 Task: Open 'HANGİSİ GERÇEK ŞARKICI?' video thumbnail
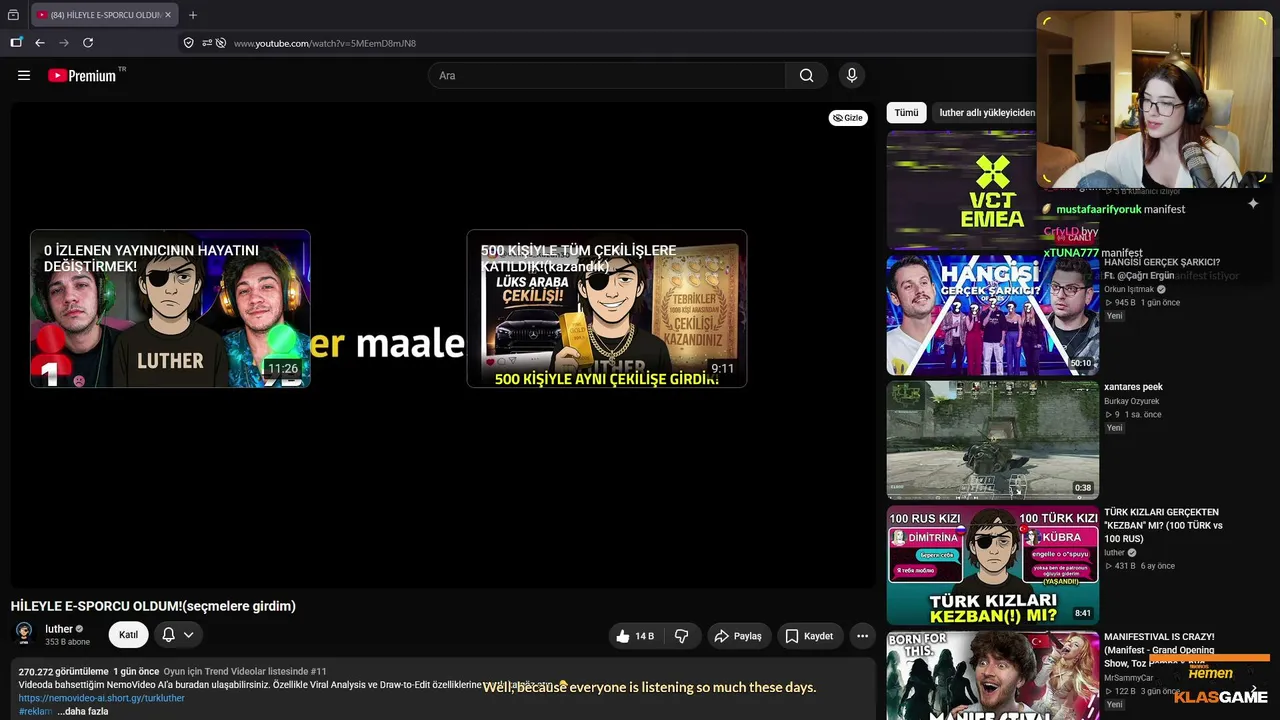993,315
